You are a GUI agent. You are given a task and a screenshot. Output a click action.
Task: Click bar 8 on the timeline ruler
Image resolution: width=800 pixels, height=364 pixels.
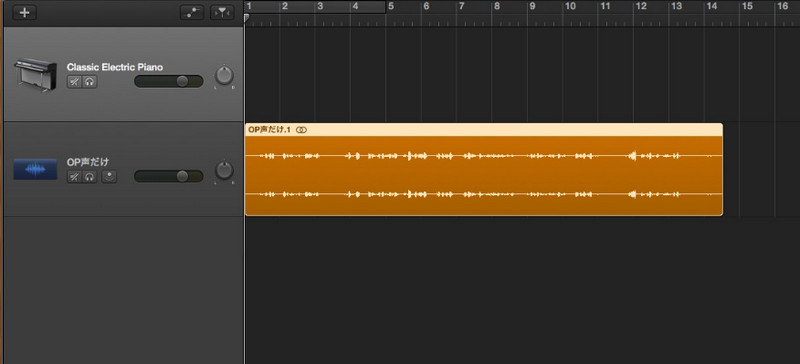(x=497, y=7)
